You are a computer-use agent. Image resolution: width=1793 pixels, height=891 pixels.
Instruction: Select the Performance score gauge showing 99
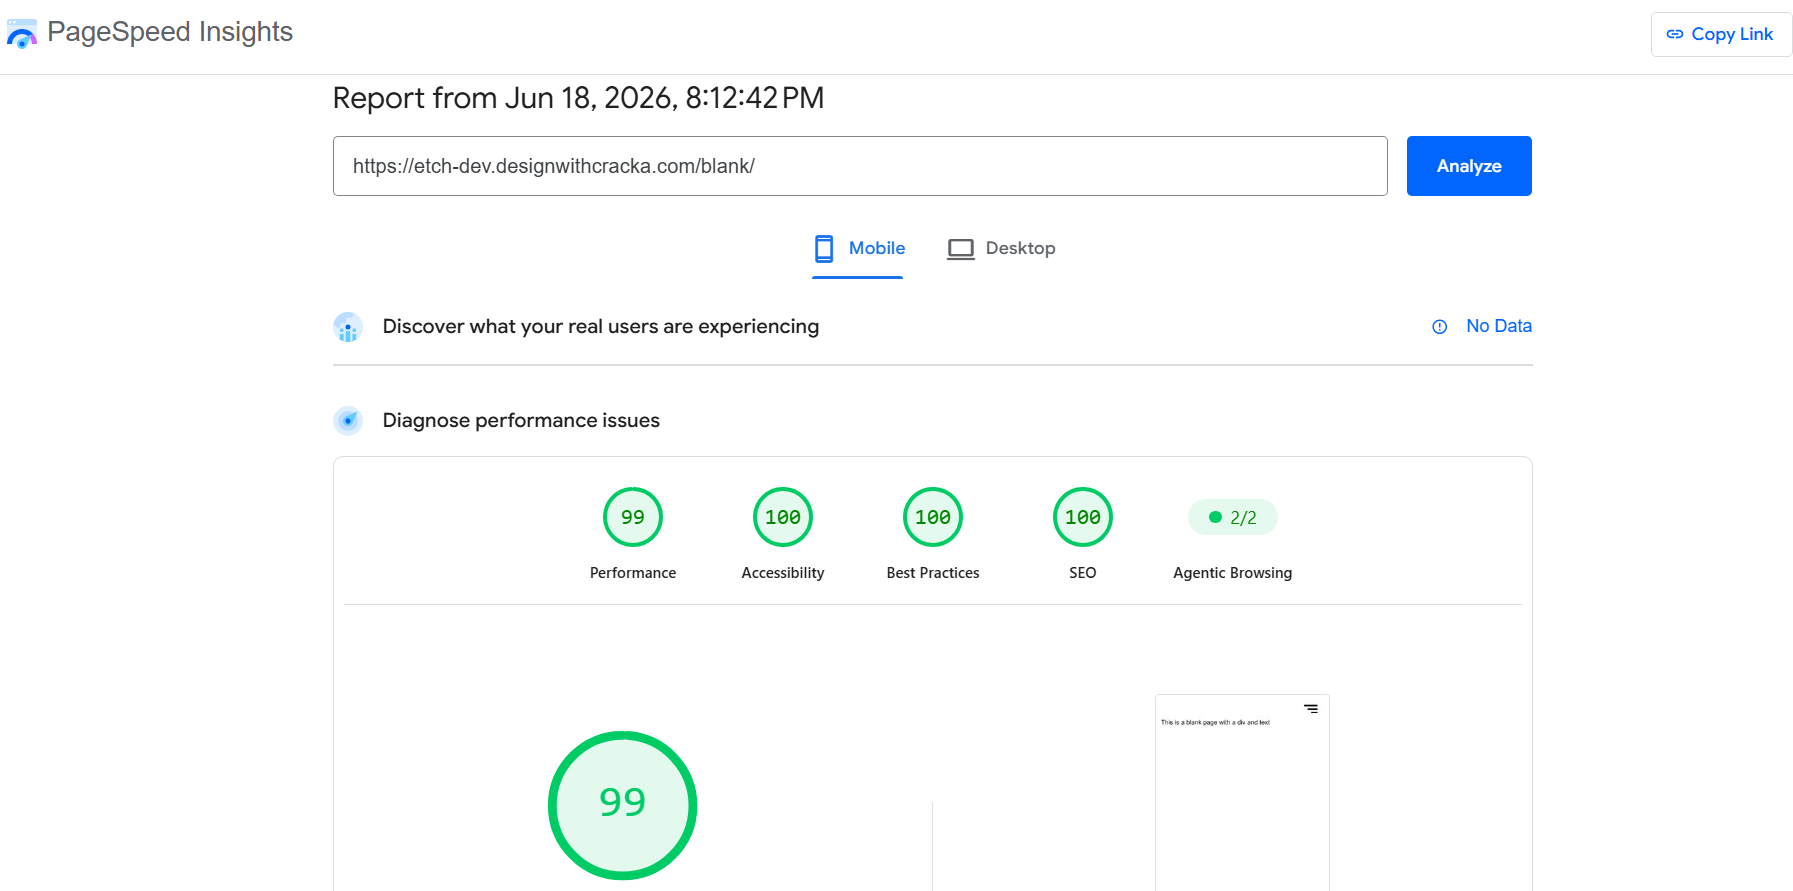[x=633, y=517]
